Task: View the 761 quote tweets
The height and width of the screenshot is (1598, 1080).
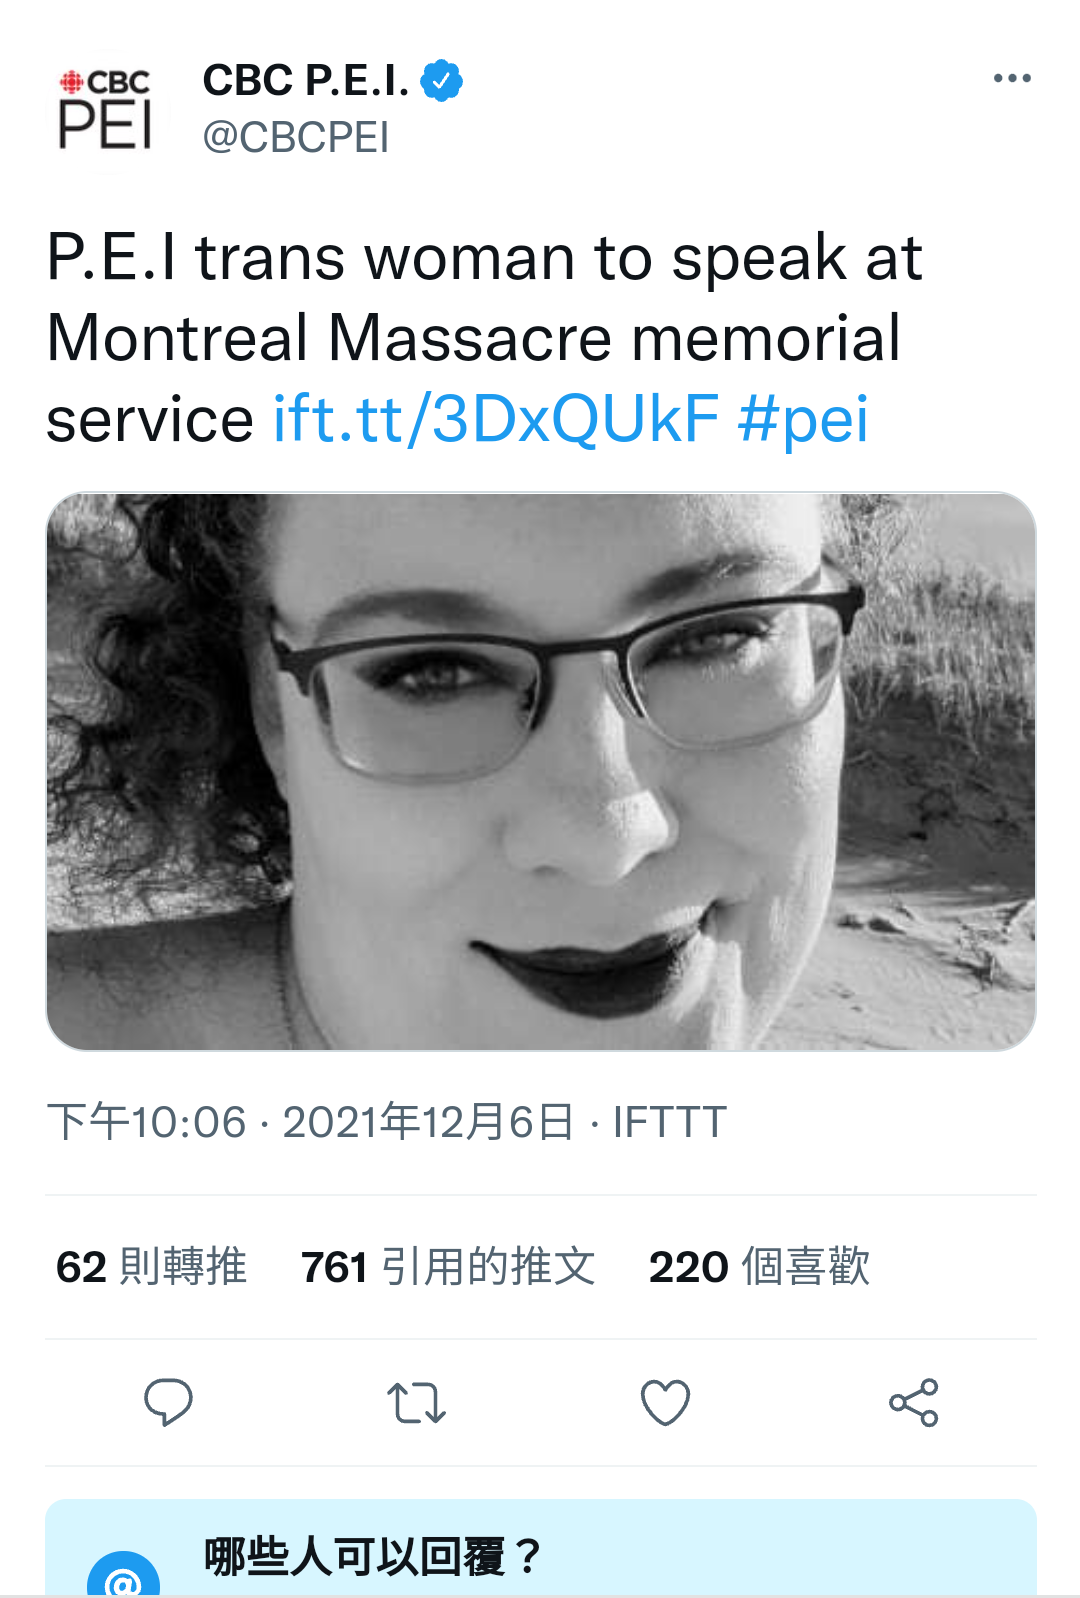Action: pyautogui.click(x=448, y=1266)
